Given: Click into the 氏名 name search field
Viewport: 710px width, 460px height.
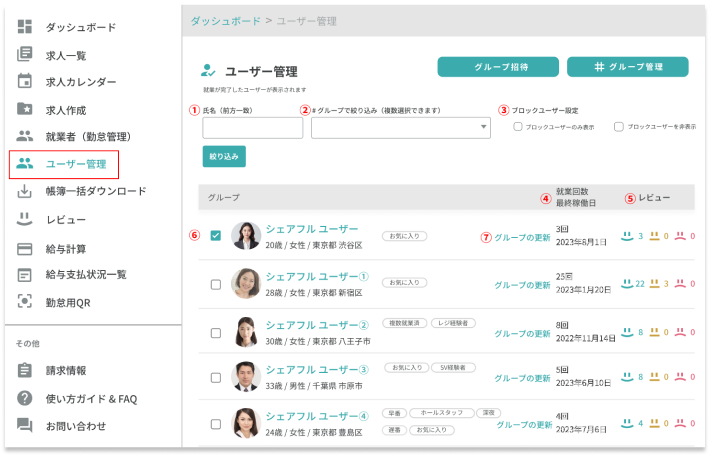Looking at the screenshot, I should click(252, 128).
